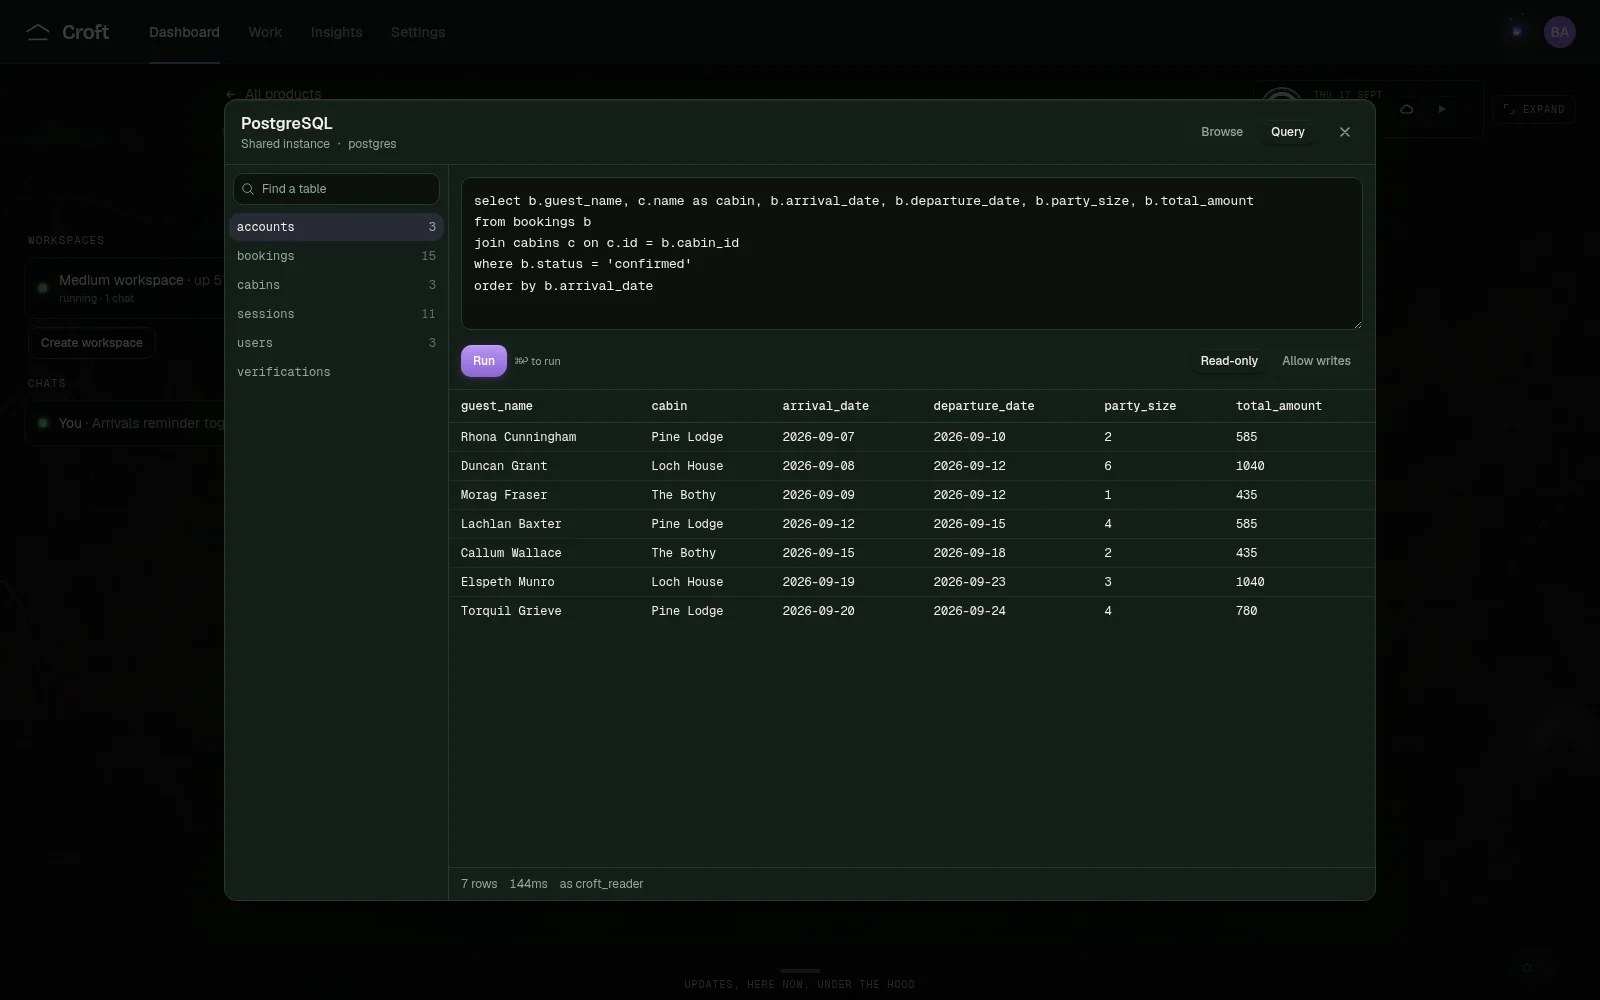Click the '7 rows' status text
Screen dimensions: 1600x1000
pos(479,884)
